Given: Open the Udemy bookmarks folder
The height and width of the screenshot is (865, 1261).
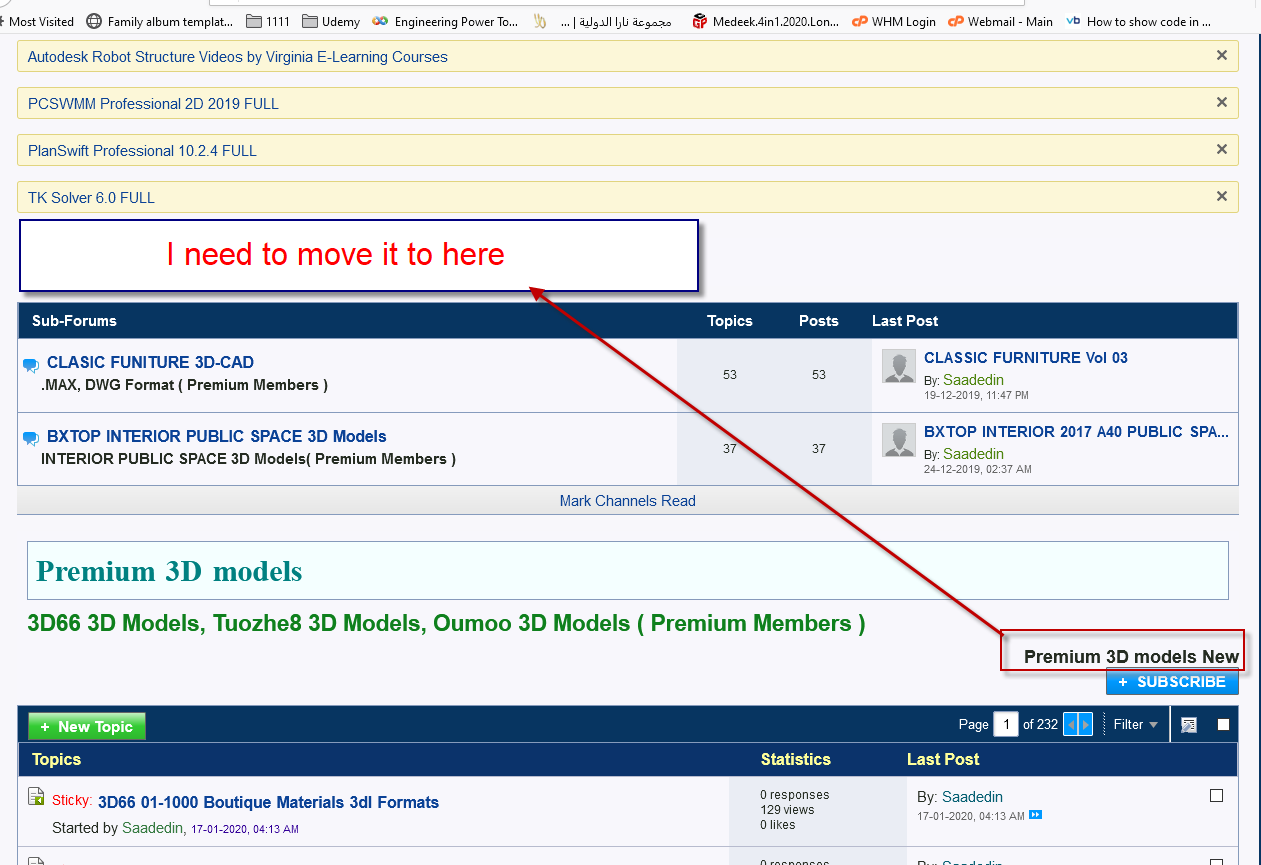Looking at the screenshot, I should [330, 21].
